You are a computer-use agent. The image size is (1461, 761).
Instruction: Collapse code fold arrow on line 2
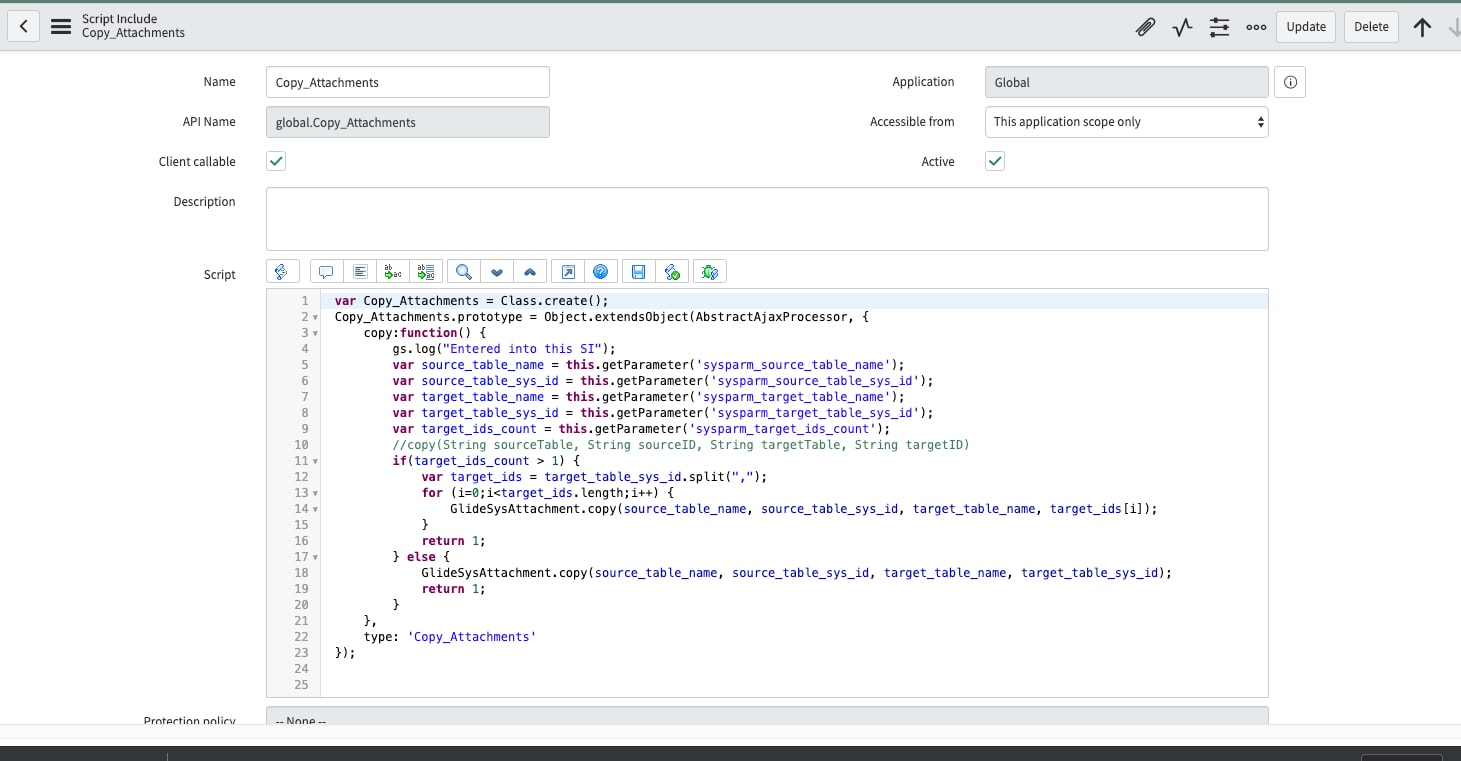point(316,317)
